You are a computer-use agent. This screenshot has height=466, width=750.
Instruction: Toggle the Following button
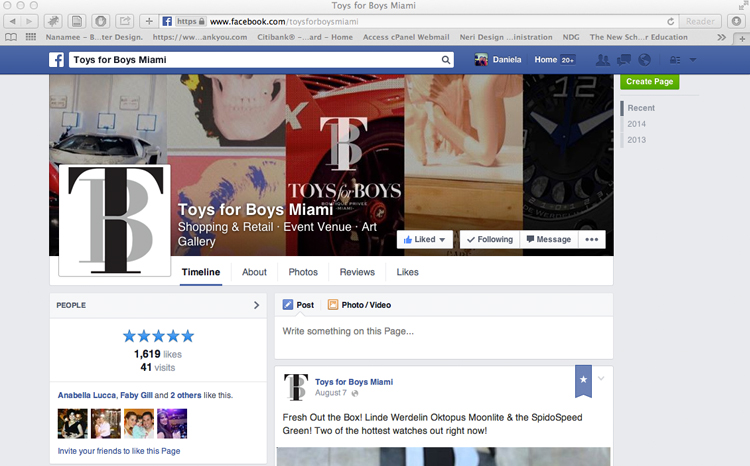pos(490,239)
